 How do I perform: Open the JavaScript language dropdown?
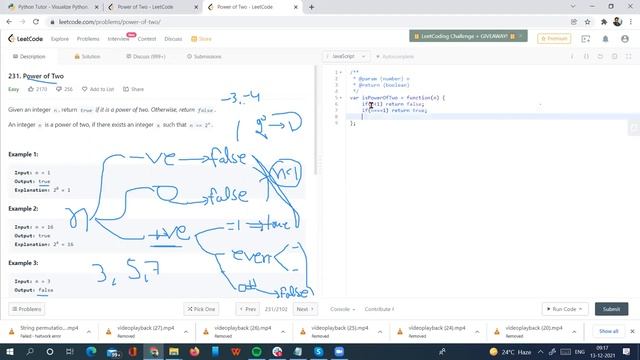(346, 56)
